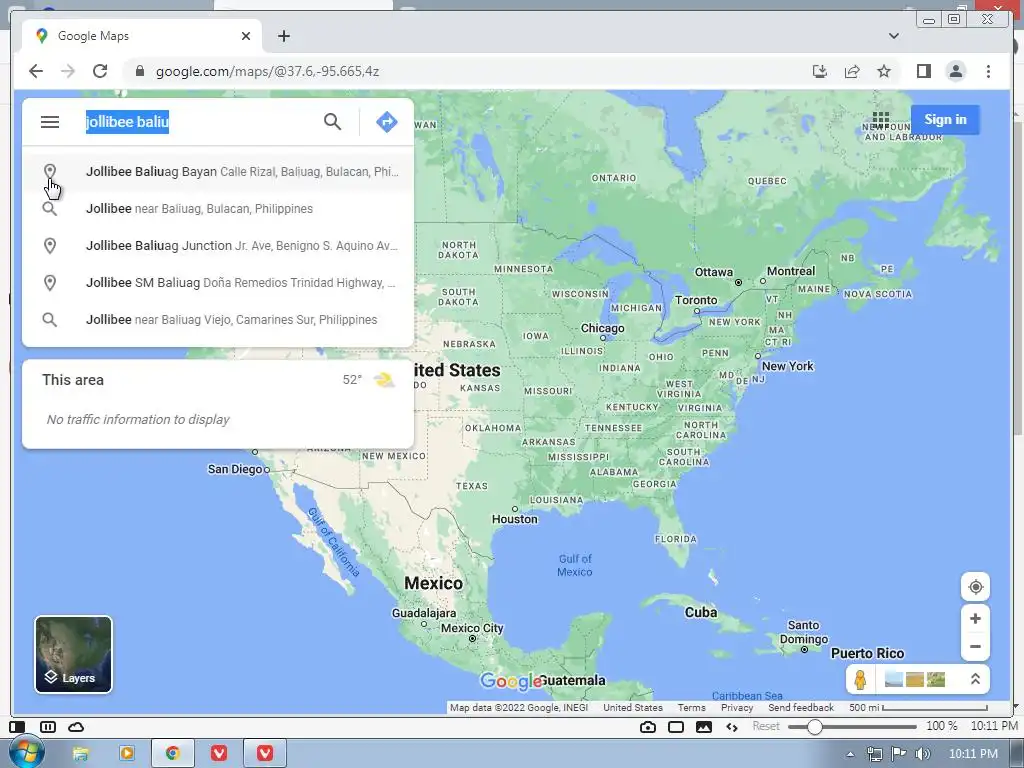Zoom in the map with plus button

tap(975, 618)
